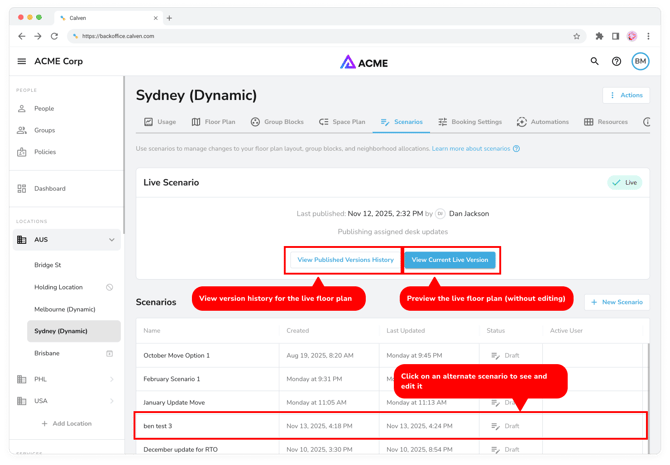Open the Actions dropdown menu

[x=627, y=95]
